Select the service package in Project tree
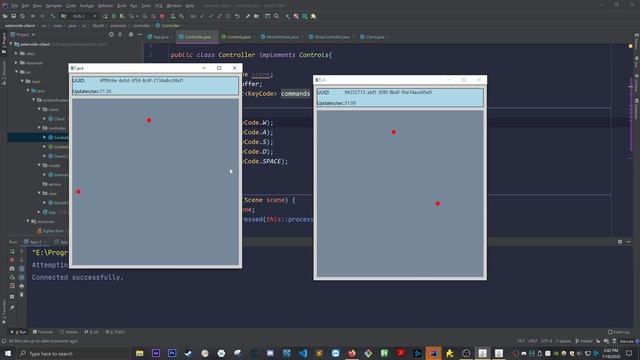 click(51, 184)
